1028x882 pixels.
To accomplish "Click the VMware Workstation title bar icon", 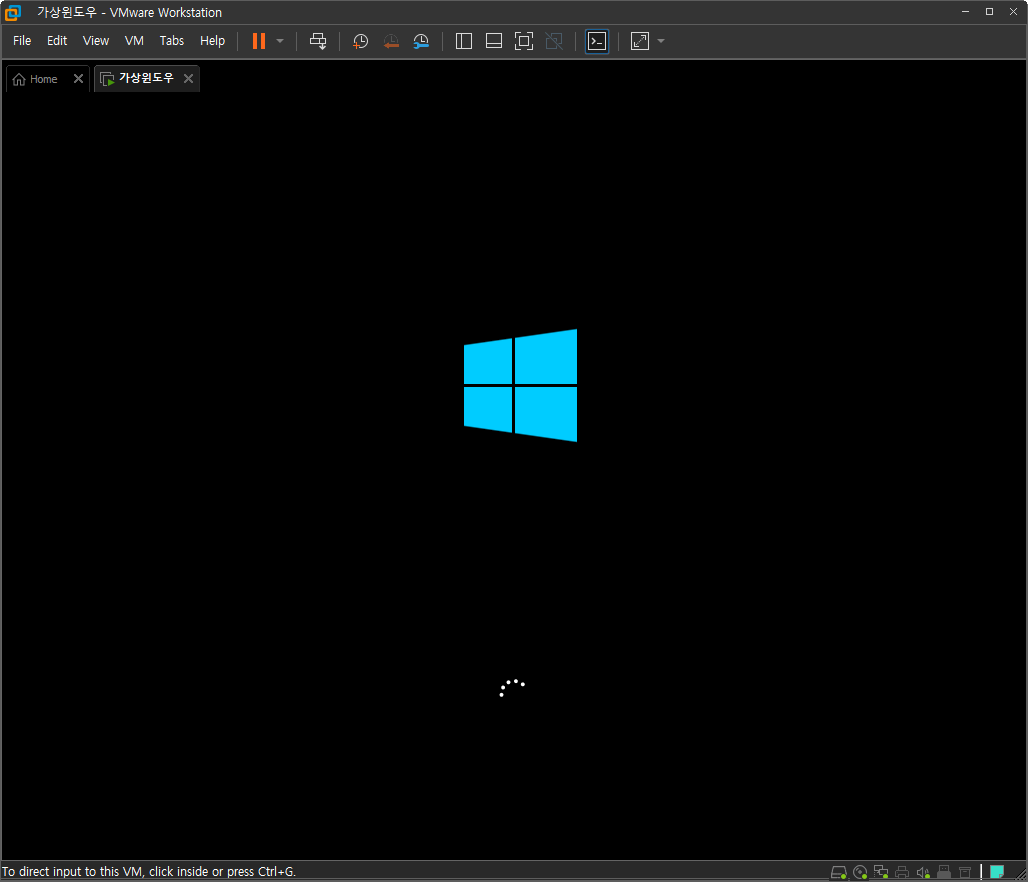I will point(13,12).
